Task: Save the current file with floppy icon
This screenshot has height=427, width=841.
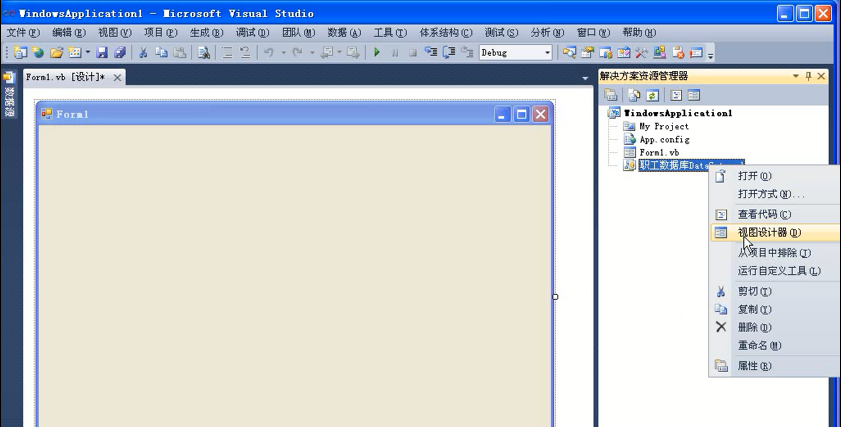Action: pyautogui.click(x=102, y=53)
